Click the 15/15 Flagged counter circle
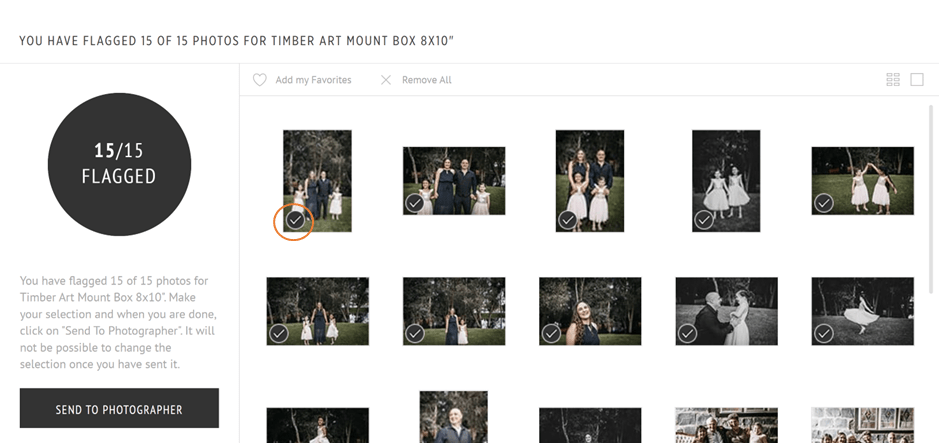The width and height of the screenshot is (939, 443). tap(119, 164)
